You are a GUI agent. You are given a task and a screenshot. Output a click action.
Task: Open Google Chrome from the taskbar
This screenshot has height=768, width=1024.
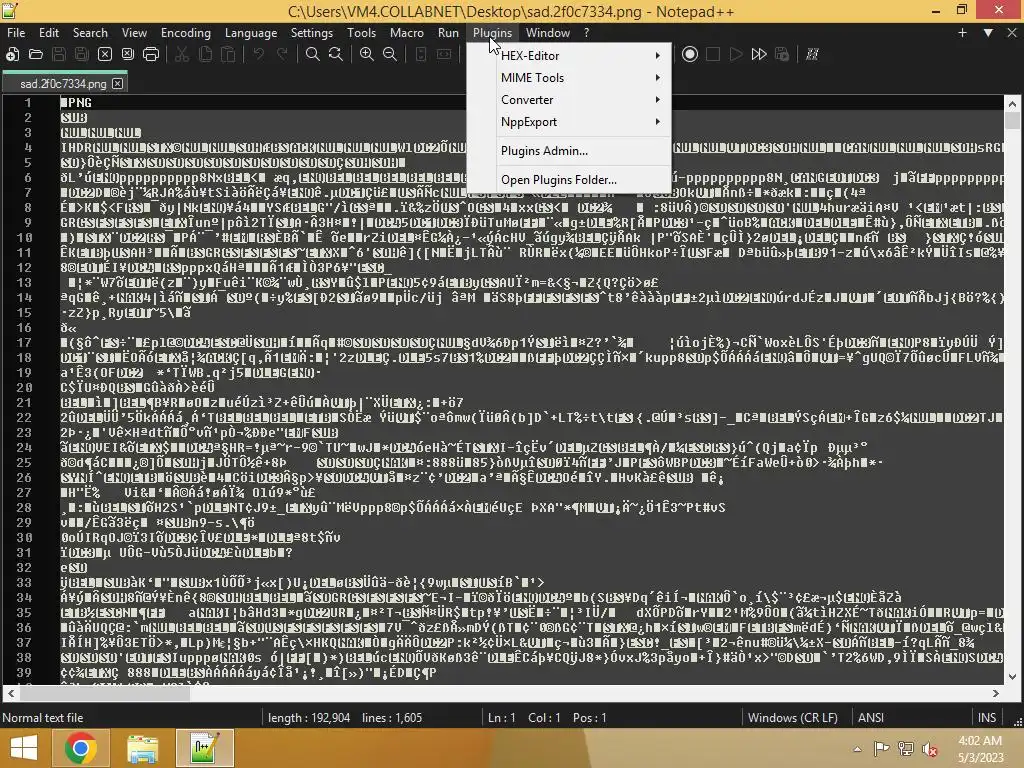(81, 748)
